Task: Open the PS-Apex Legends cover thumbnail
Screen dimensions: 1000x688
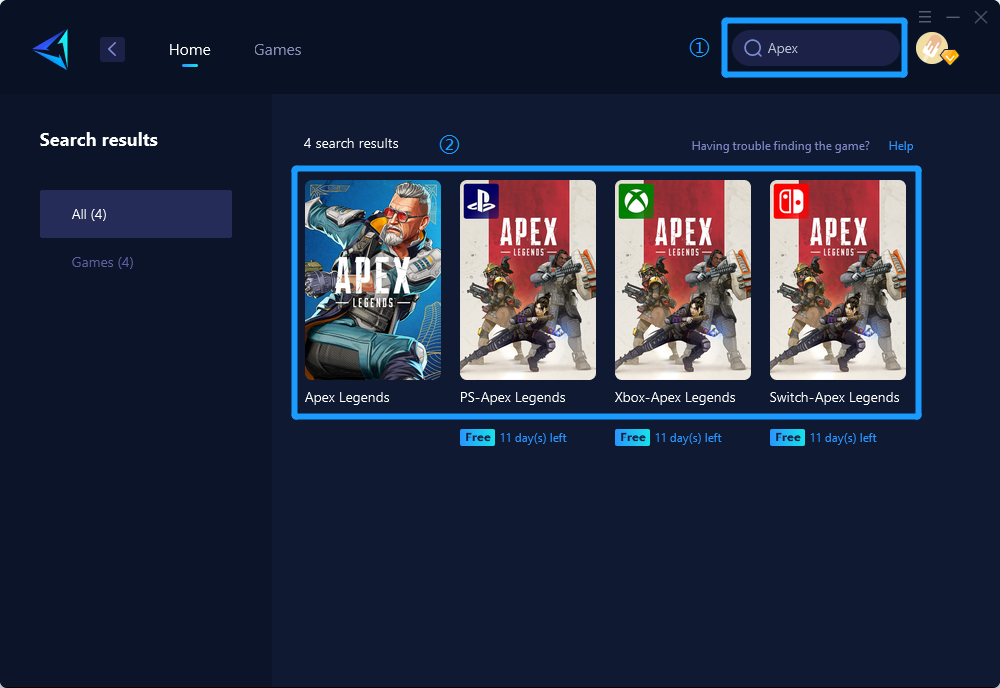Action: [x=528, y=280]
